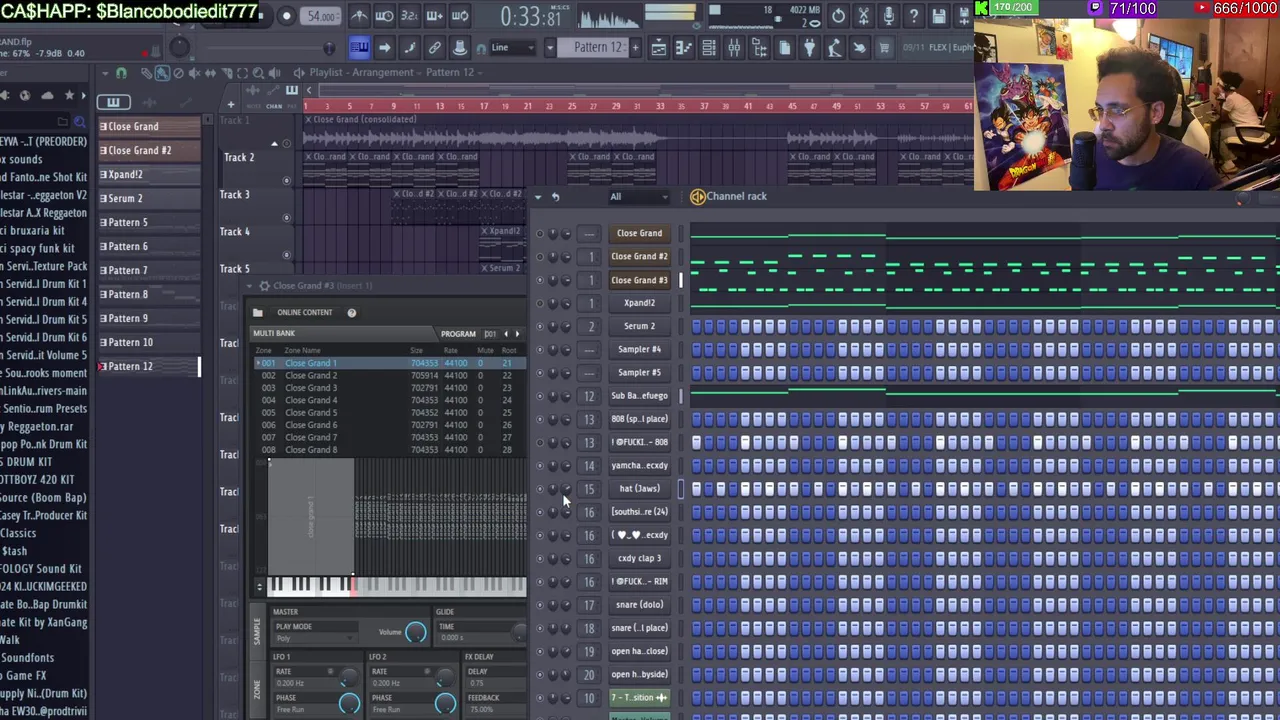
Task: Select zone Close Grand 7 row
Action: 390,437
